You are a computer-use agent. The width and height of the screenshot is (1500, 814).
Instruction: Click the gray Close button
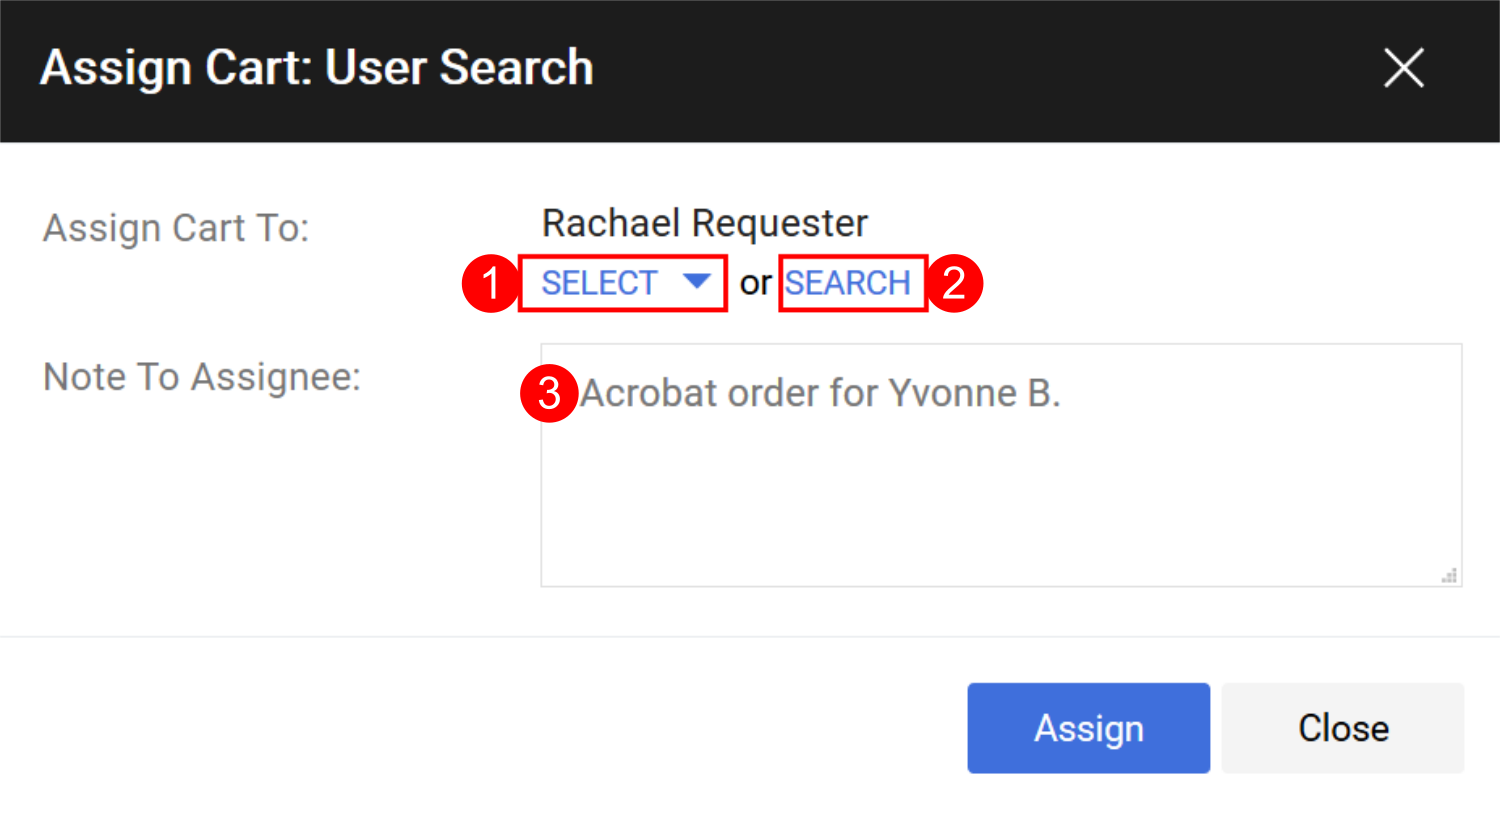tap(1342, 728)
